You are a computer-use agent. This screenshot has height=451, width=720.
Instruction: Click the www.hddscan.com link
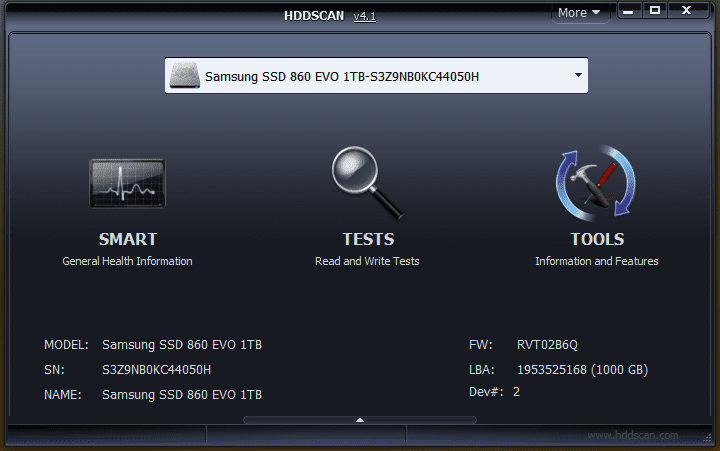tap(632, 435)
